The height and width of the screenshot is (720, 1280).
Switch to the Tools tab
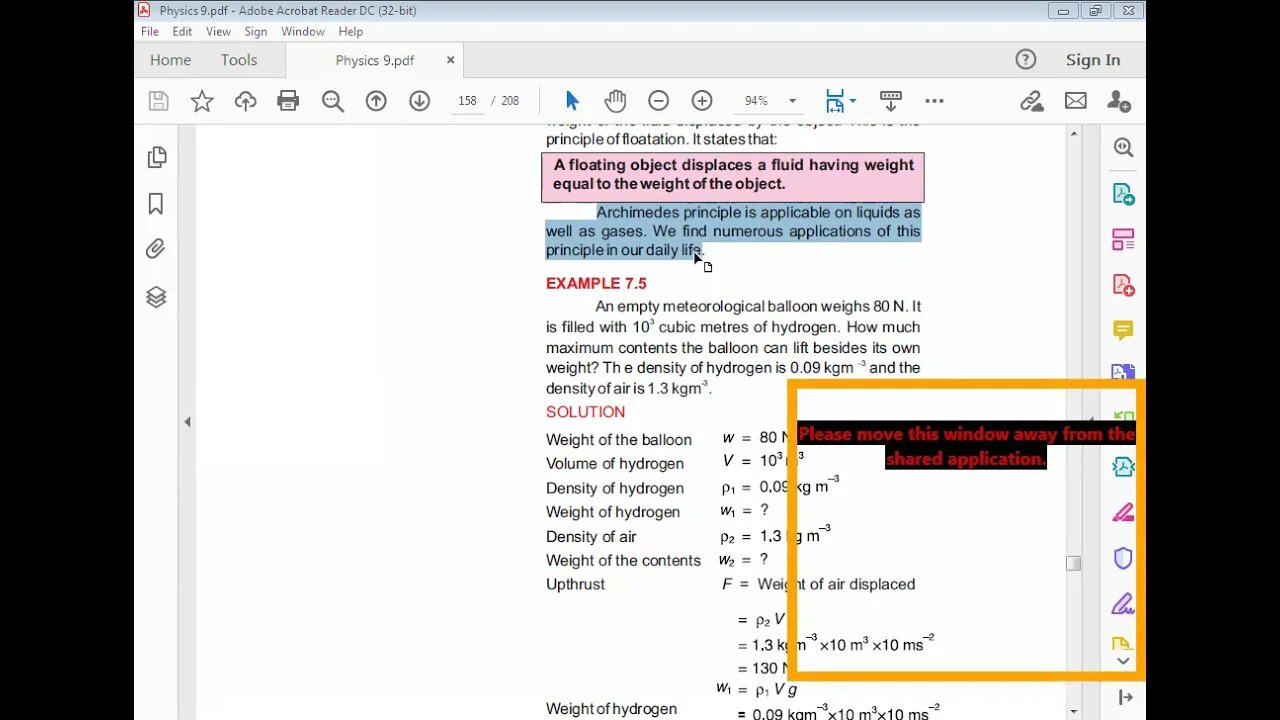(239, 60)
